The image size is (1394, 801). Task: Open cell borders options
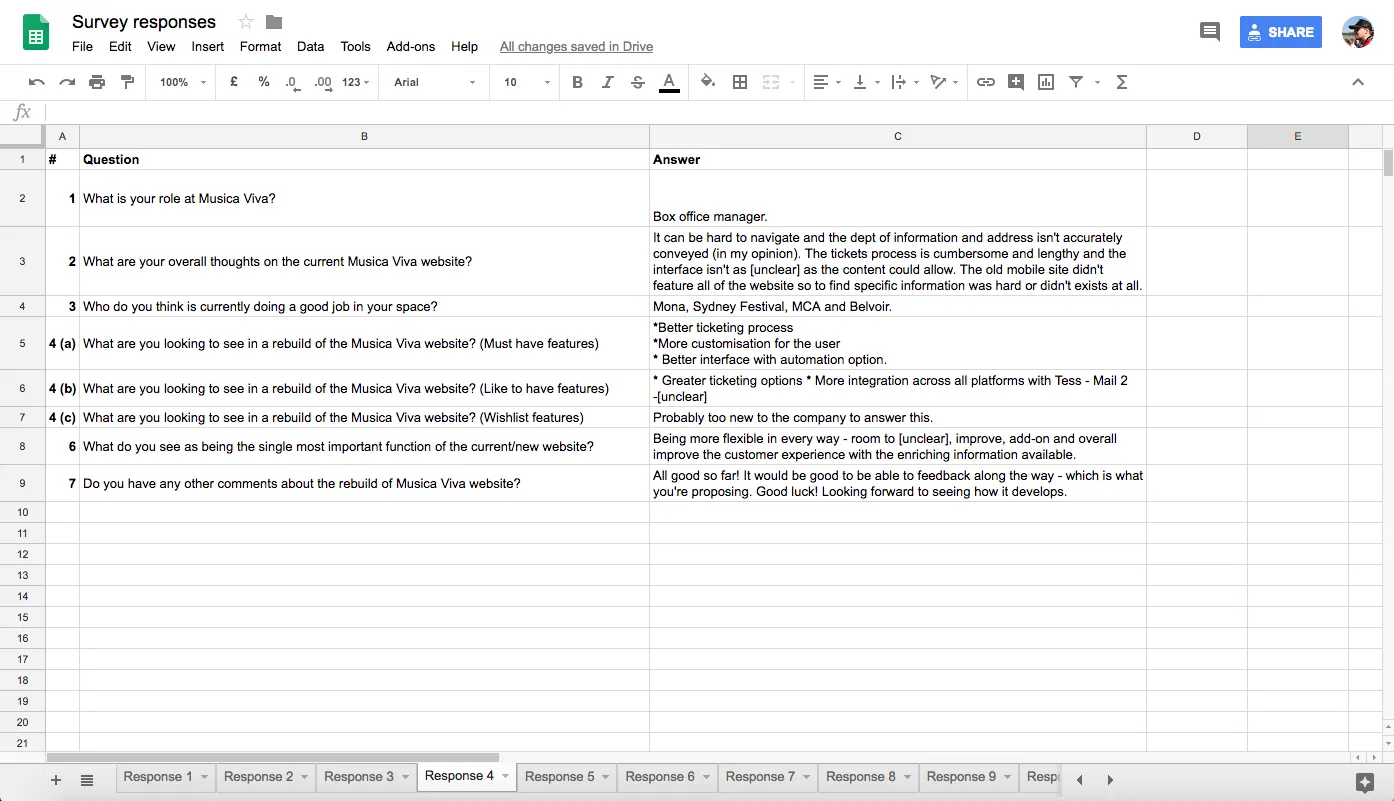click(x=740, y=82)
